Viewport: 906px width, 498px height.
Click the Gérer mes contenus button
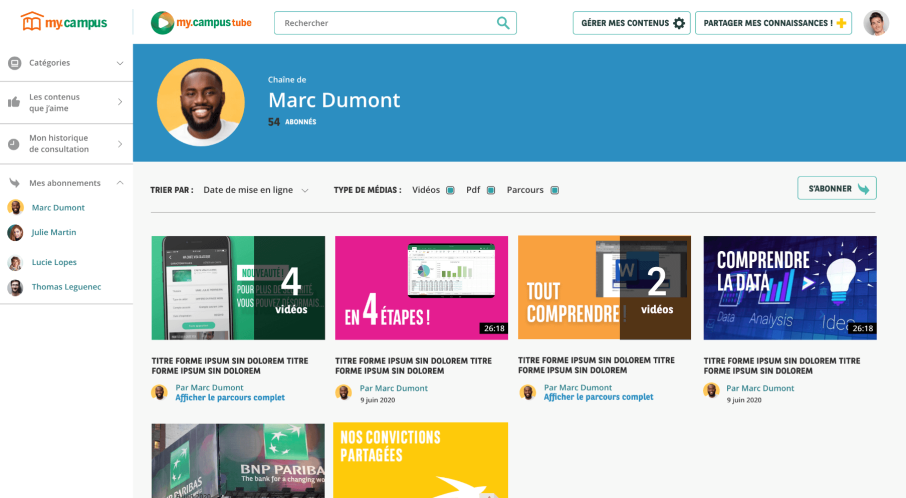(631, 23)
